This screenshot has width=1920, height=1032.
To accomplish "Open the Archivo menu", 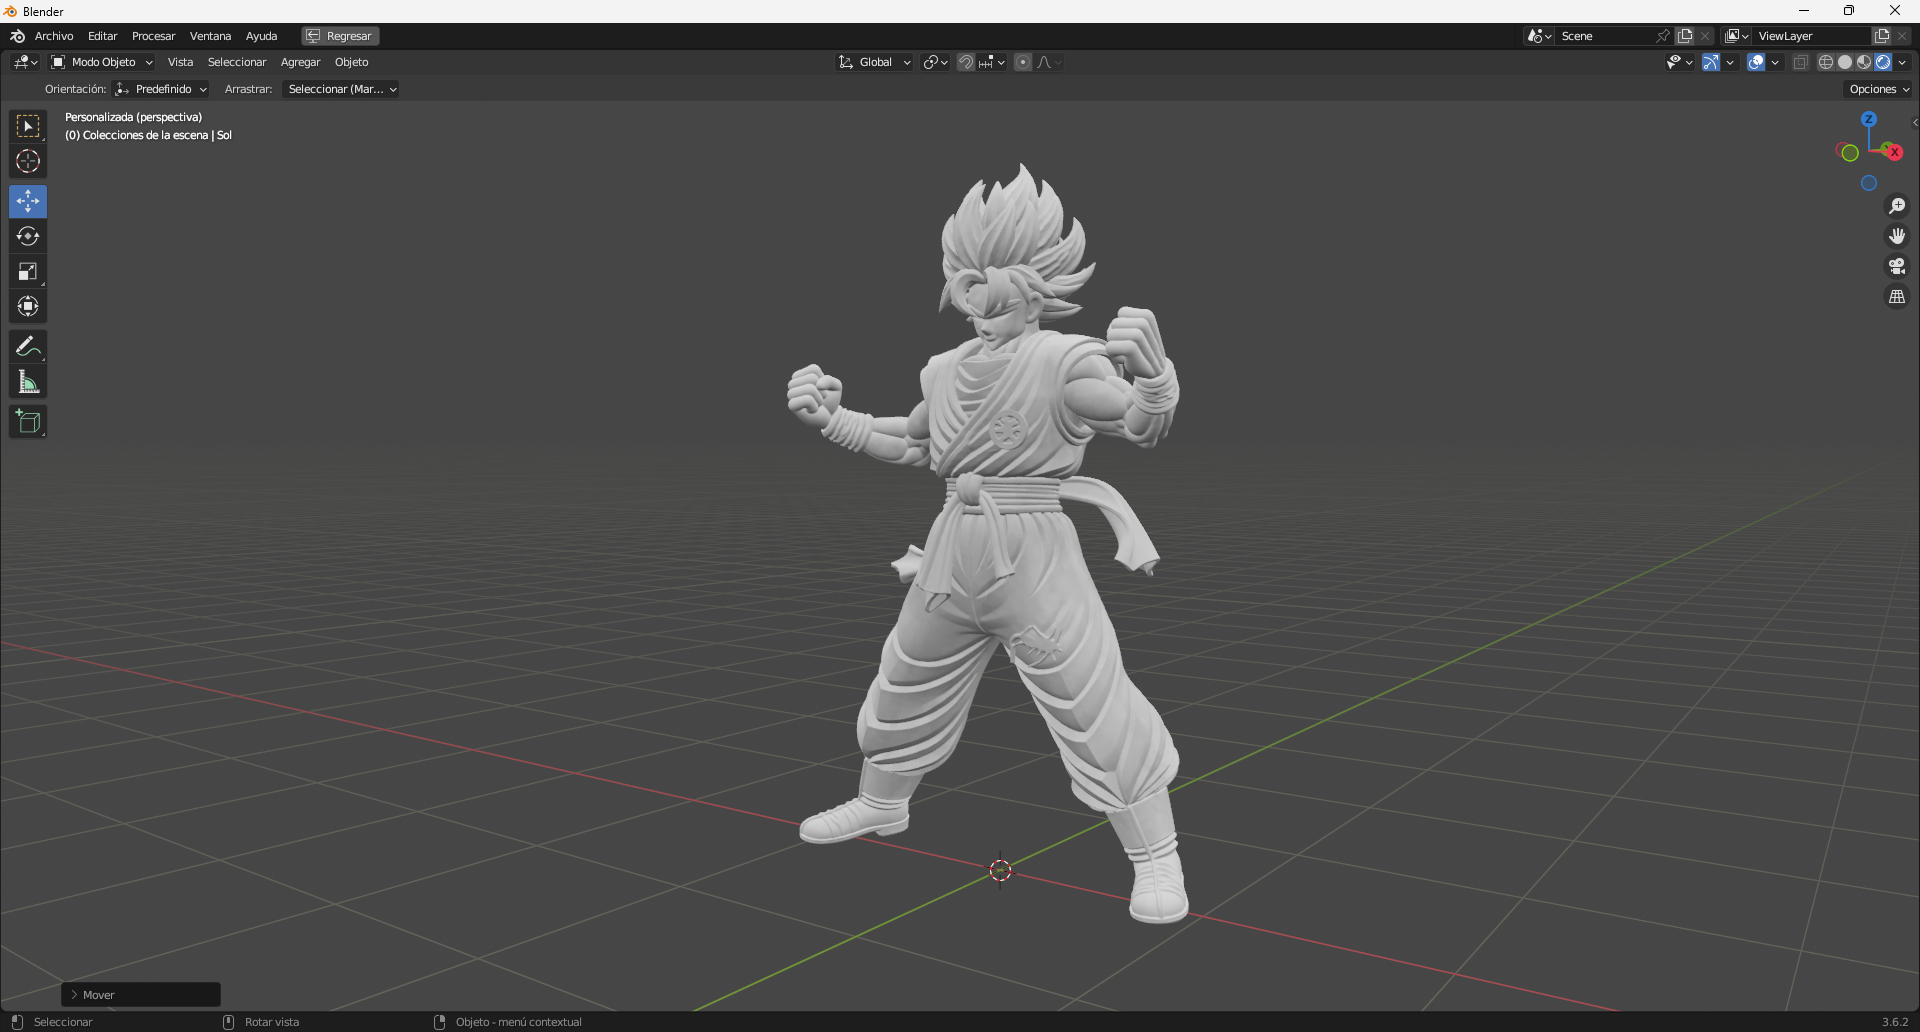I will tap(54, 35).
